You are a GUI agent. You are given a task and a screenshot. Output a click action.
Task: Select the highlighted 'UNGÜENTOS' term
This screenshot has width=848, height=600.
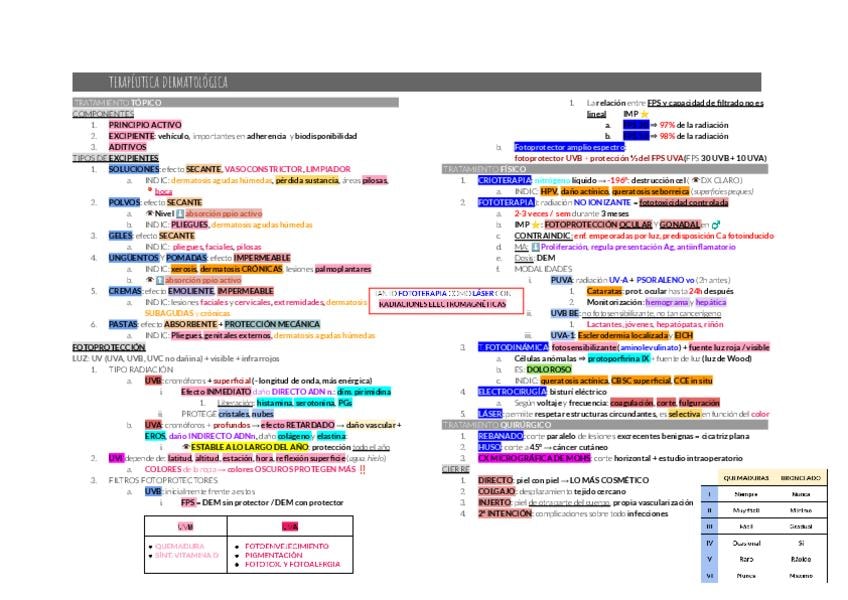pyautogui.click(x=134, y=258)
